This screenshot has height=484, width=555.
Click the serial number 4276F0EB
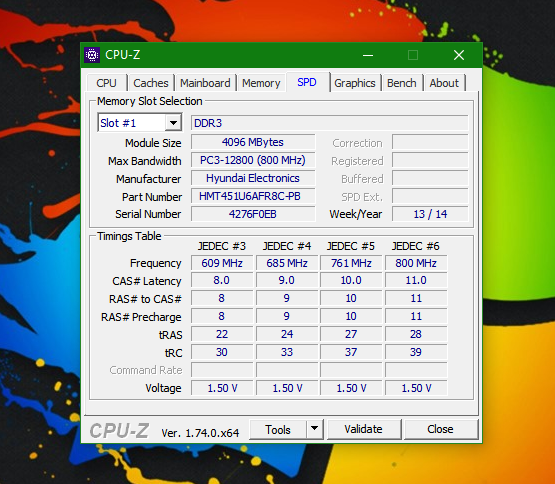click(253, 214)
